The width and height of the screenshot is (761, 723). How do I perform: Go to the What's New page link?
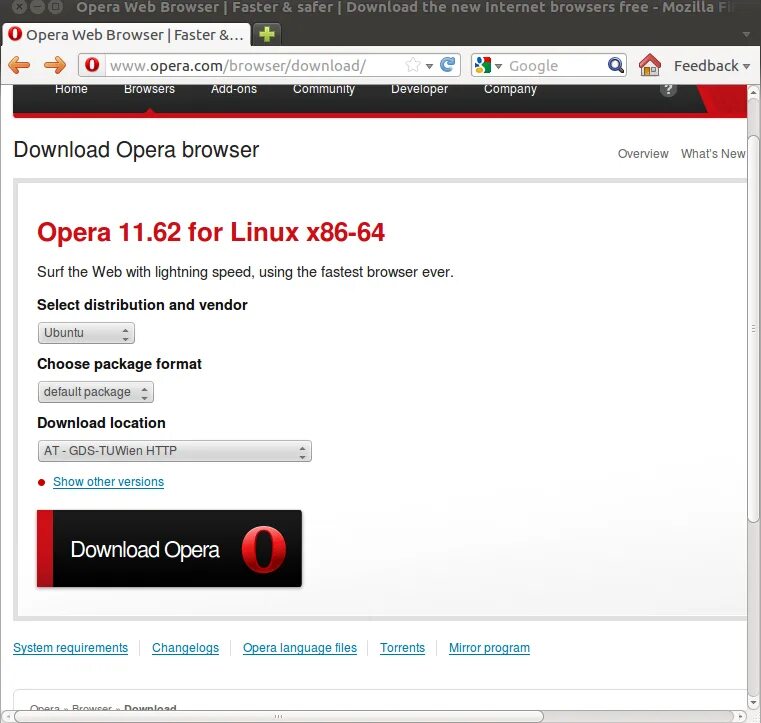713,154
